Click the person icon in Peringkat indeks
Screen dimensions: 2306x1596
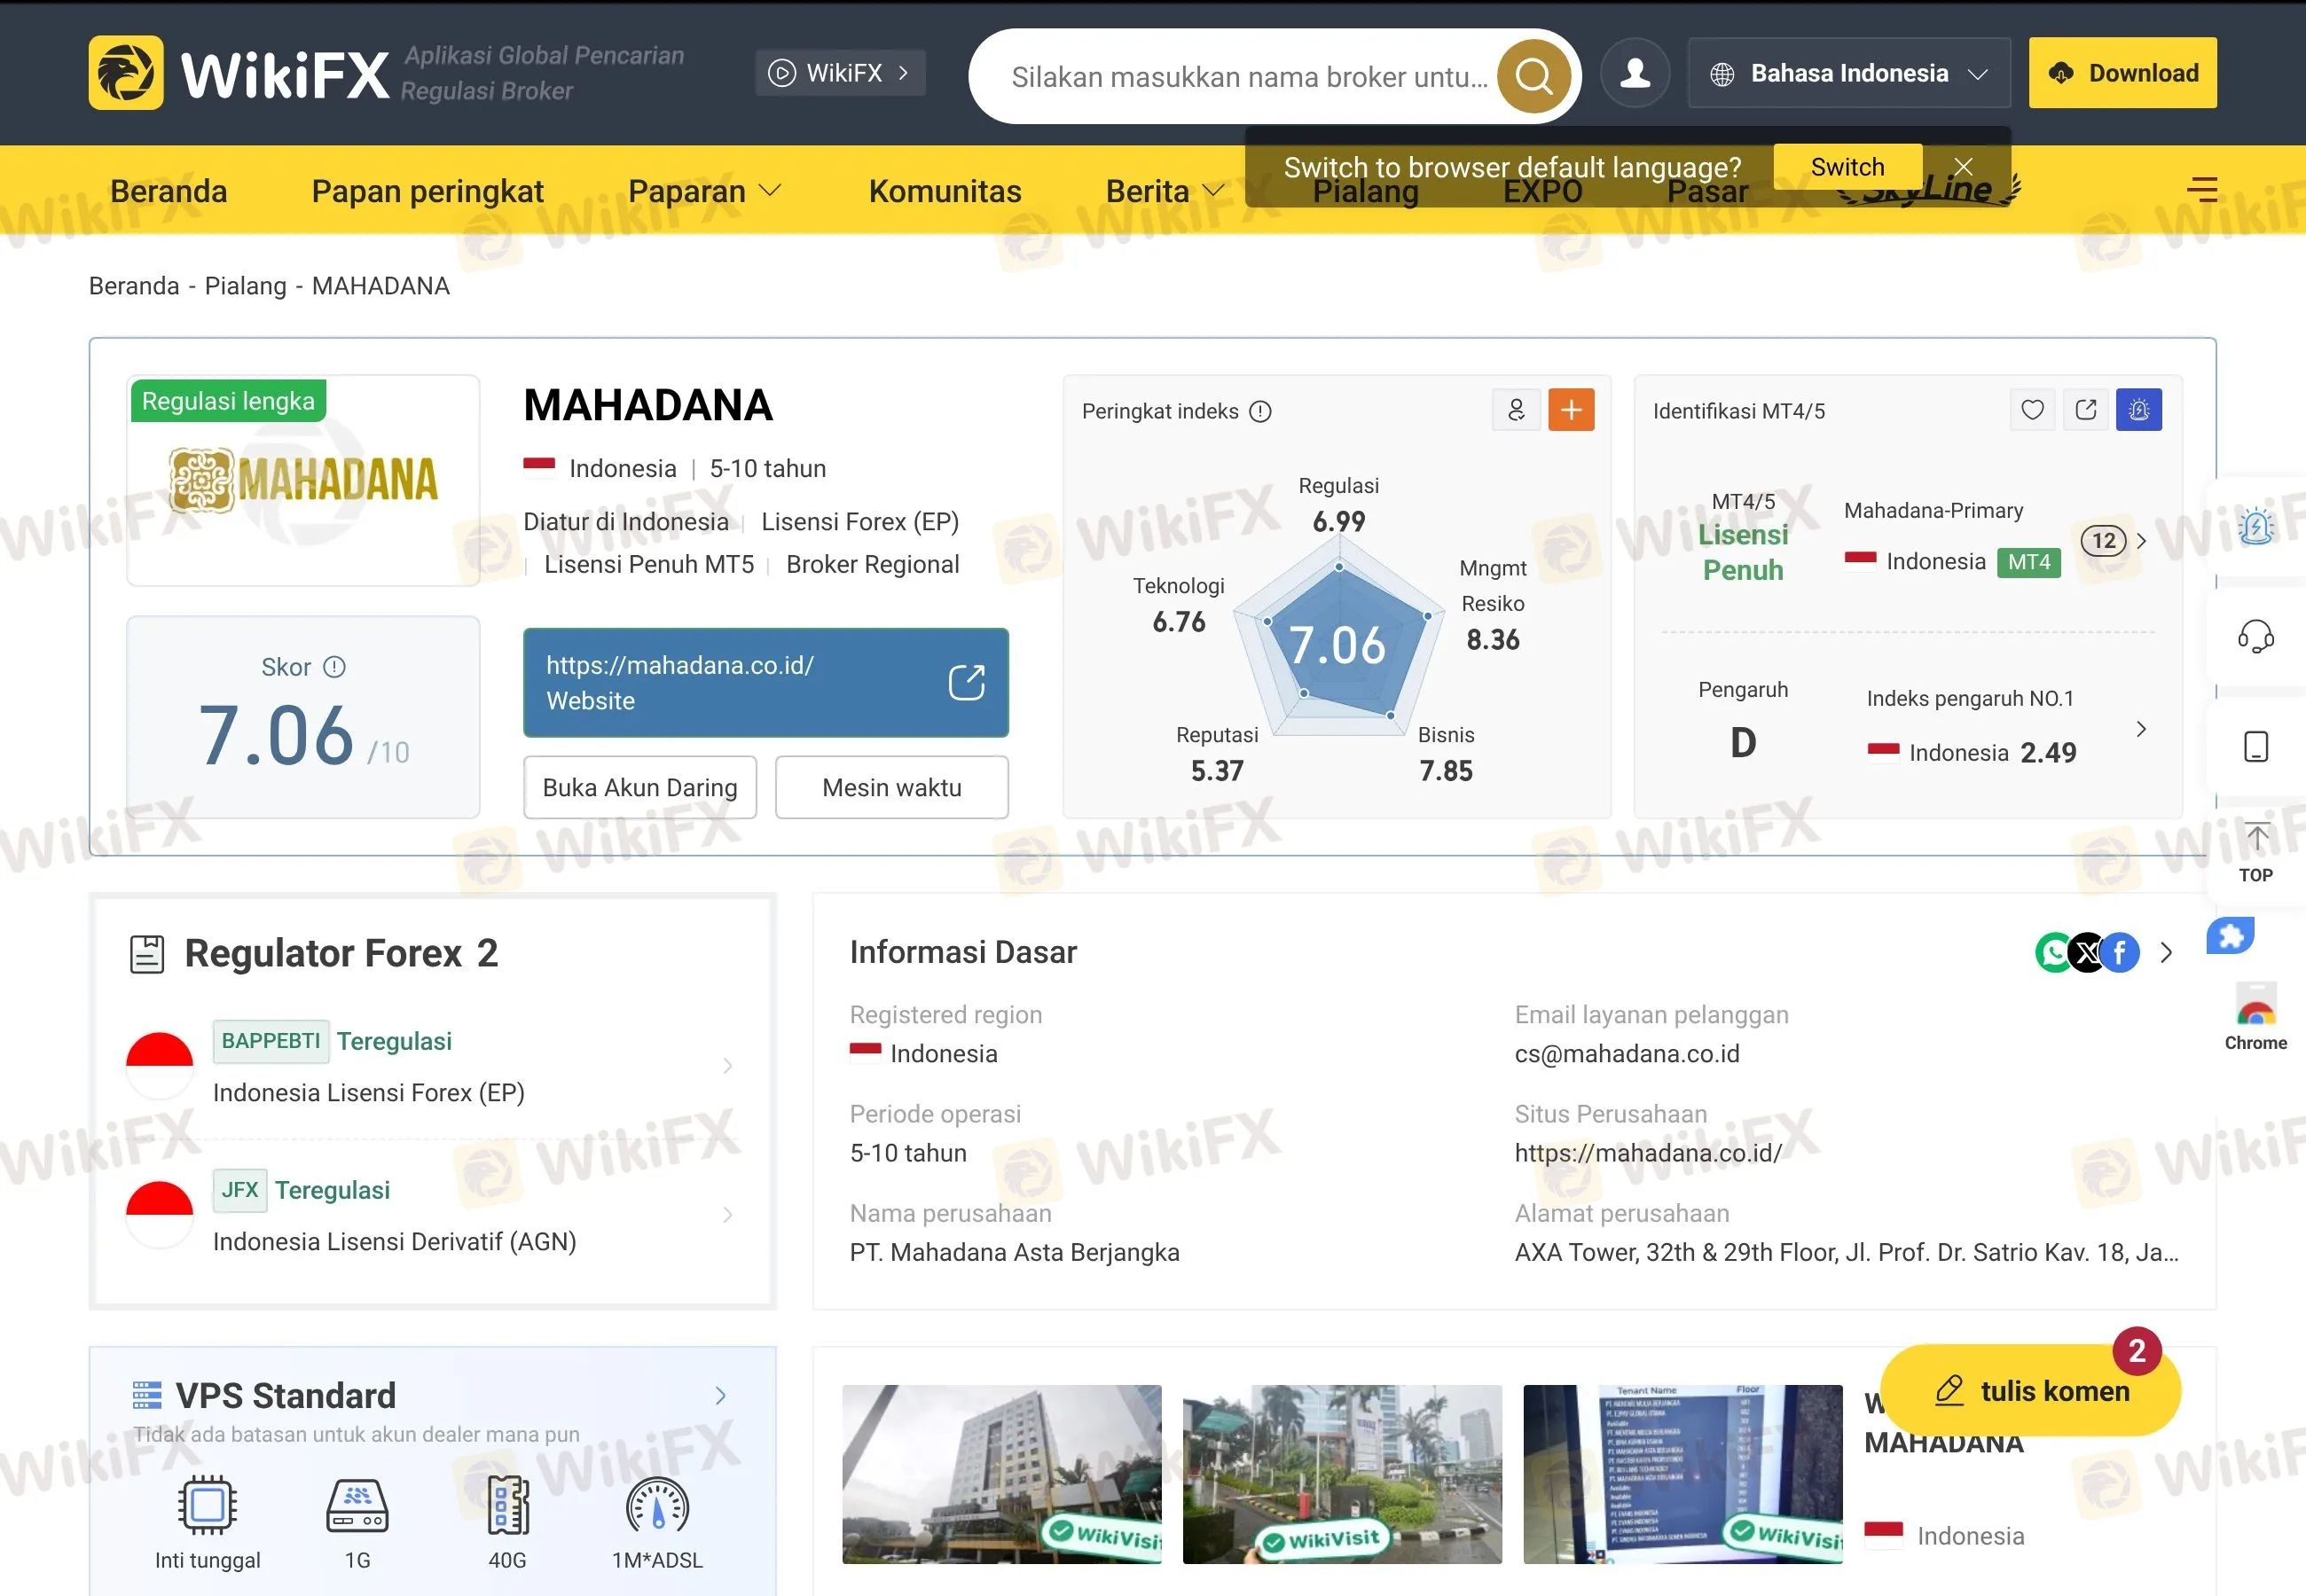pyautogui.click(x=1516, y=409)
